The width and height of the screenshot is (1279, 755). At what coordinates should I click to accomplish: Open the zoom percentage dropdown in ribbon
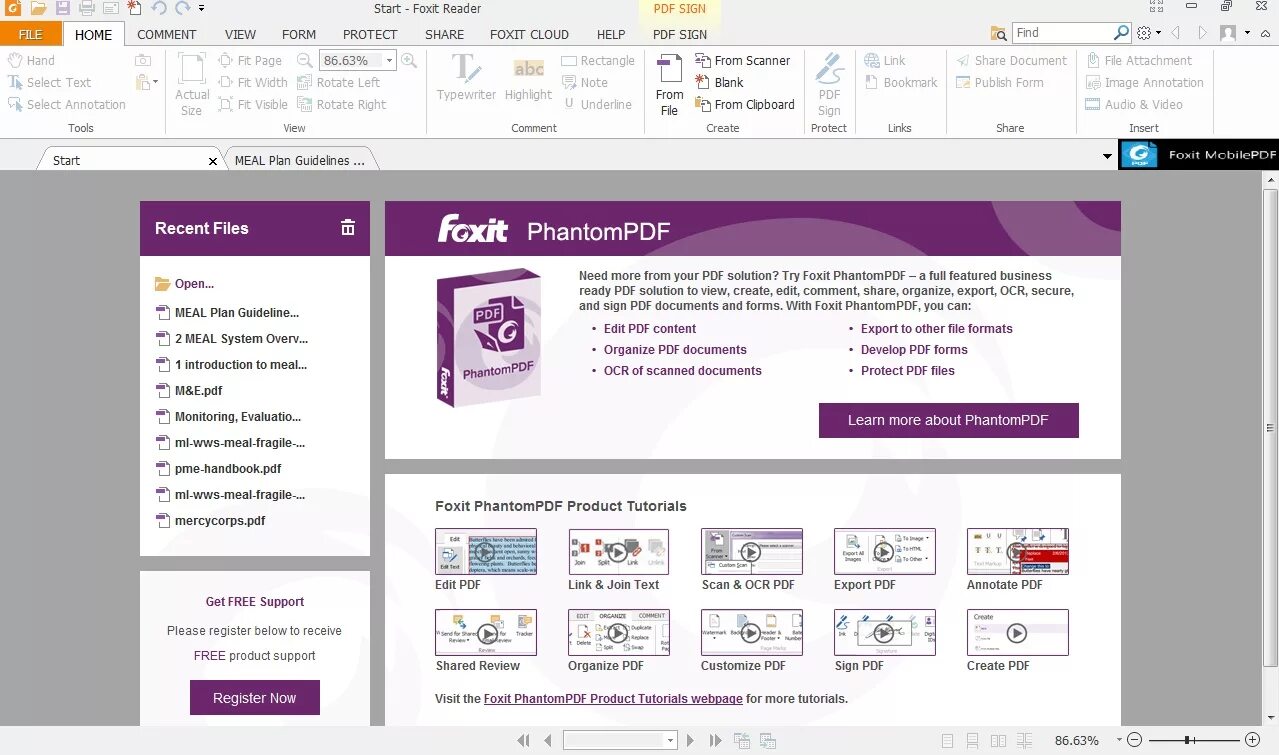389,60
